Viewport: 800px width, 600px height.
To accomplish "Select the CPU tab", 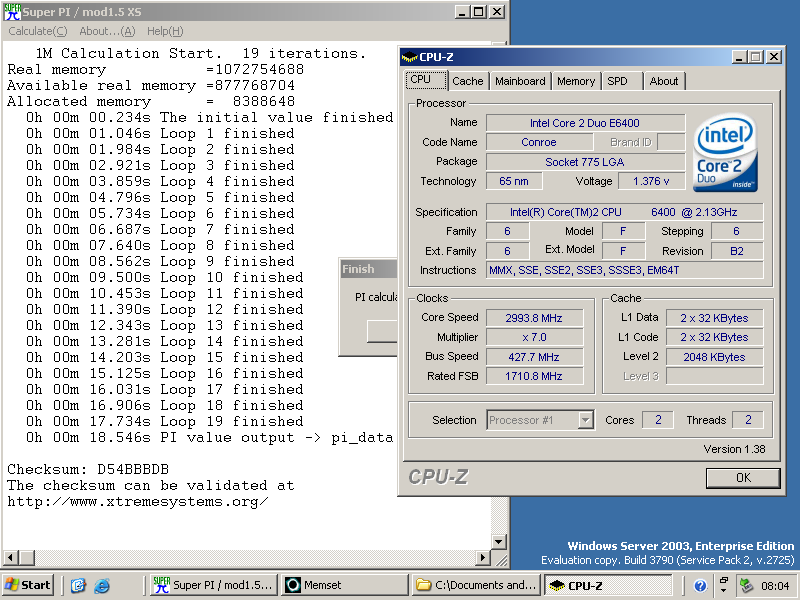I will (426, 80).
